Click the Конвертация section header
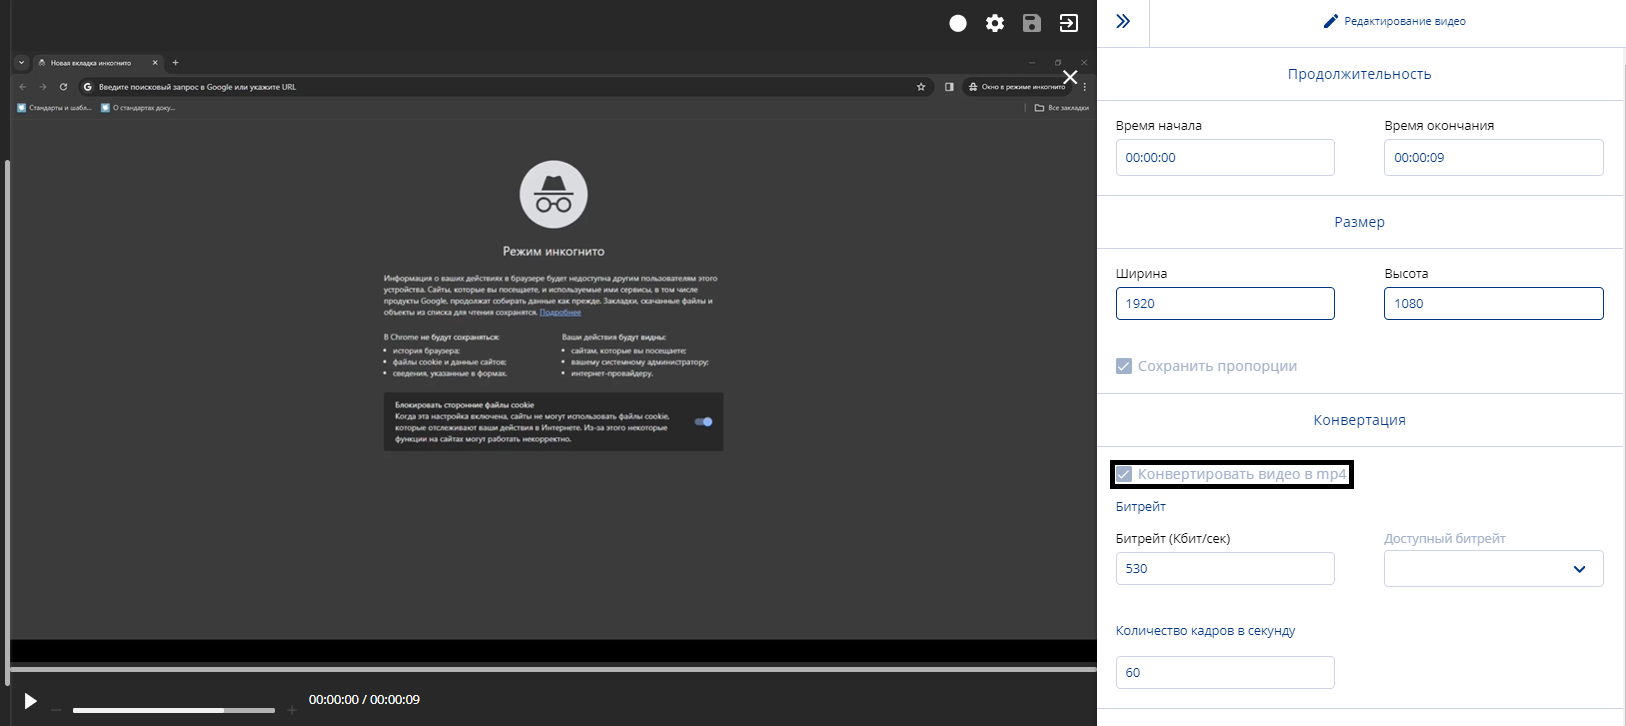This screenshot has width=1626, height=726. coord(1359,420)
